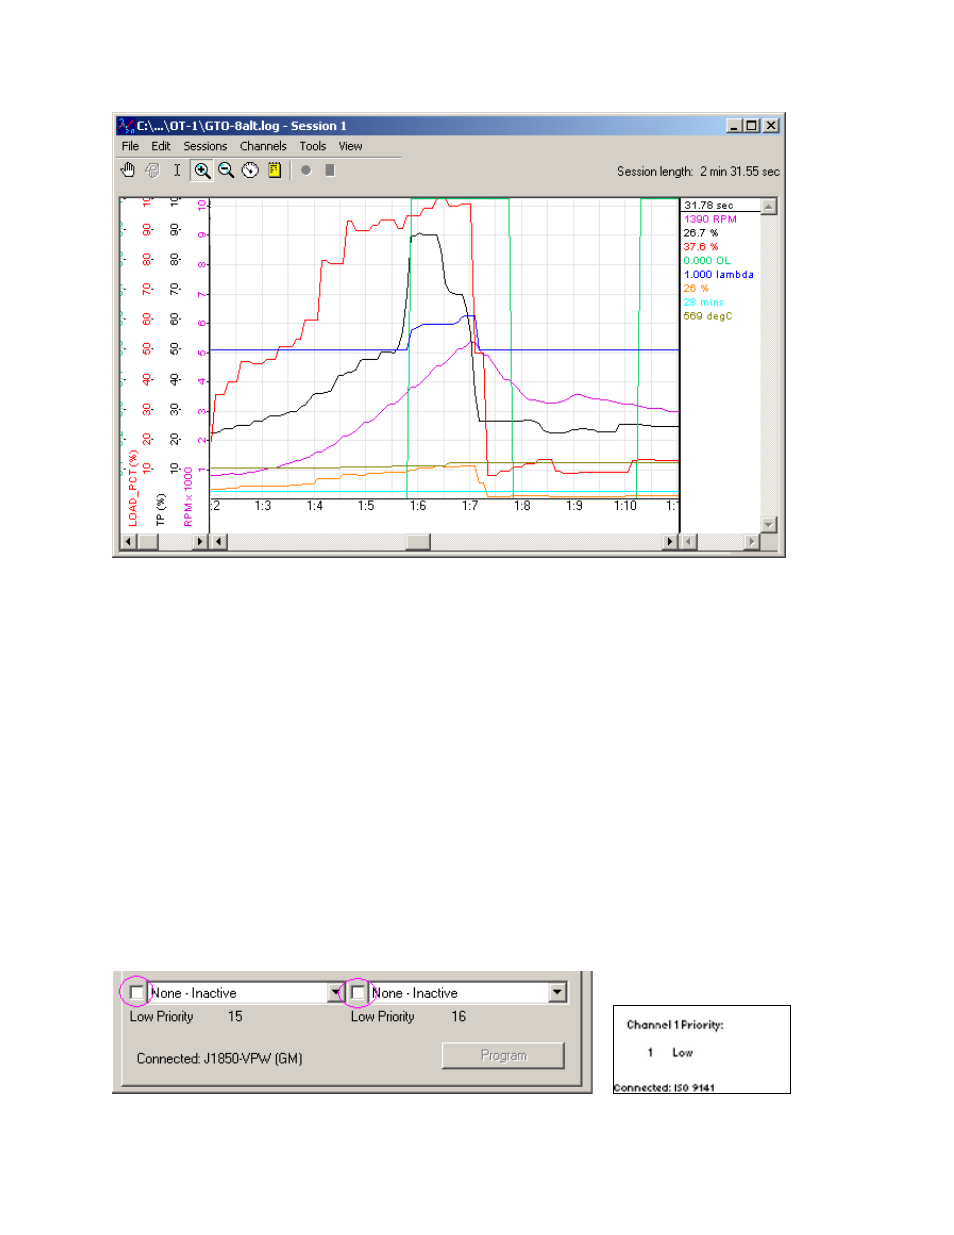The width and height of the screenshot is (954, 1235).
Task: Click right arrow of graph time scrollbar
Action: [670, 542]
